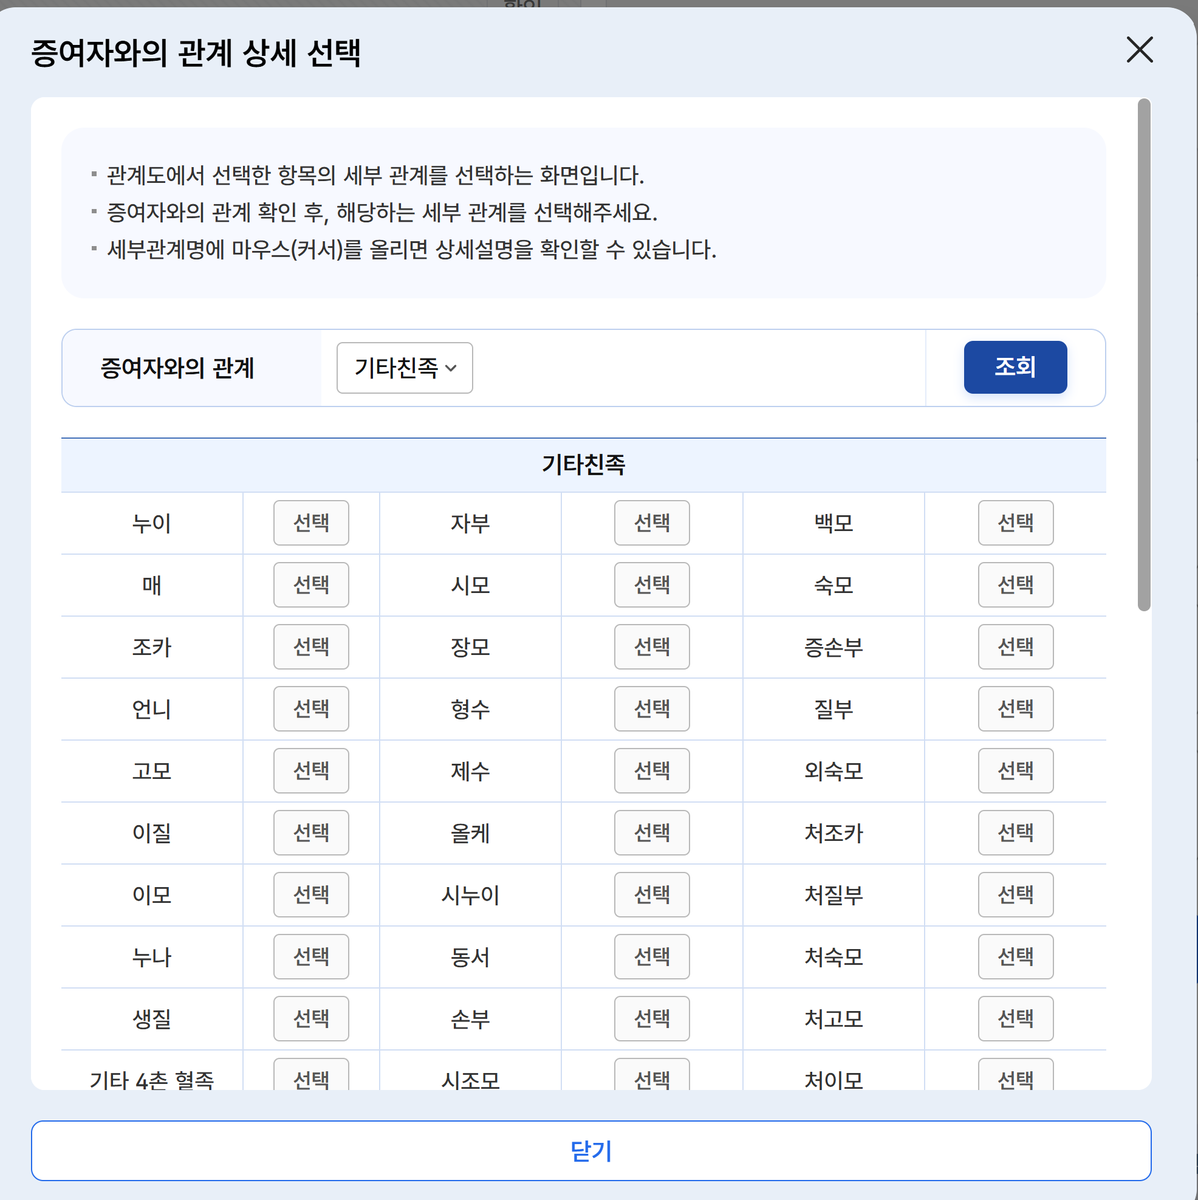
Task: Select 백모 with its 선택 button
Action: pos(1016,523)
